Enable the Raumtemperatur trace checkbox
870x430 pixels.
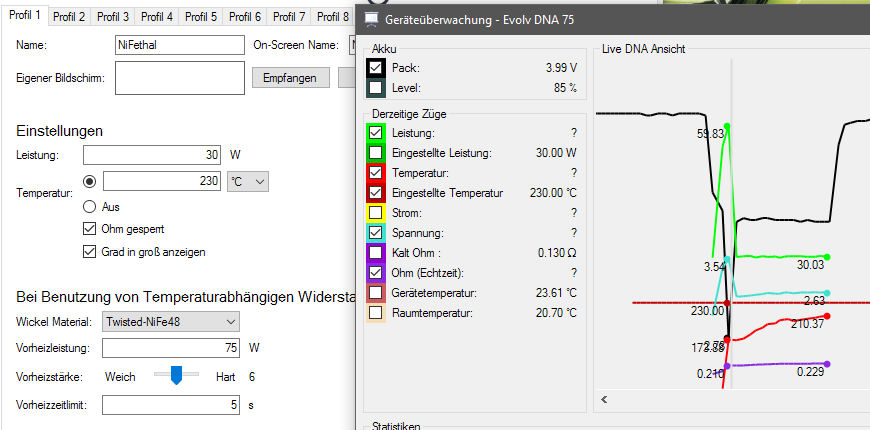coord(376,313)
